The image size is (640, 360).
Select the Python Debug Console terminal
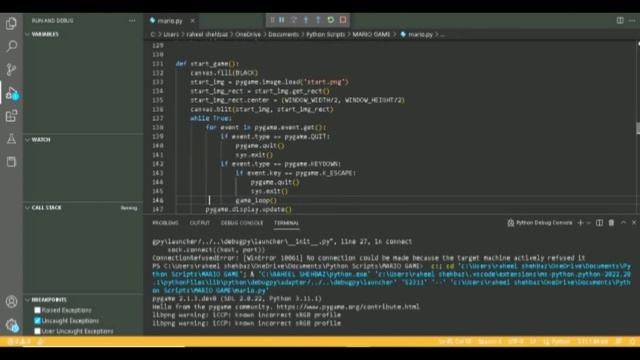540,223
